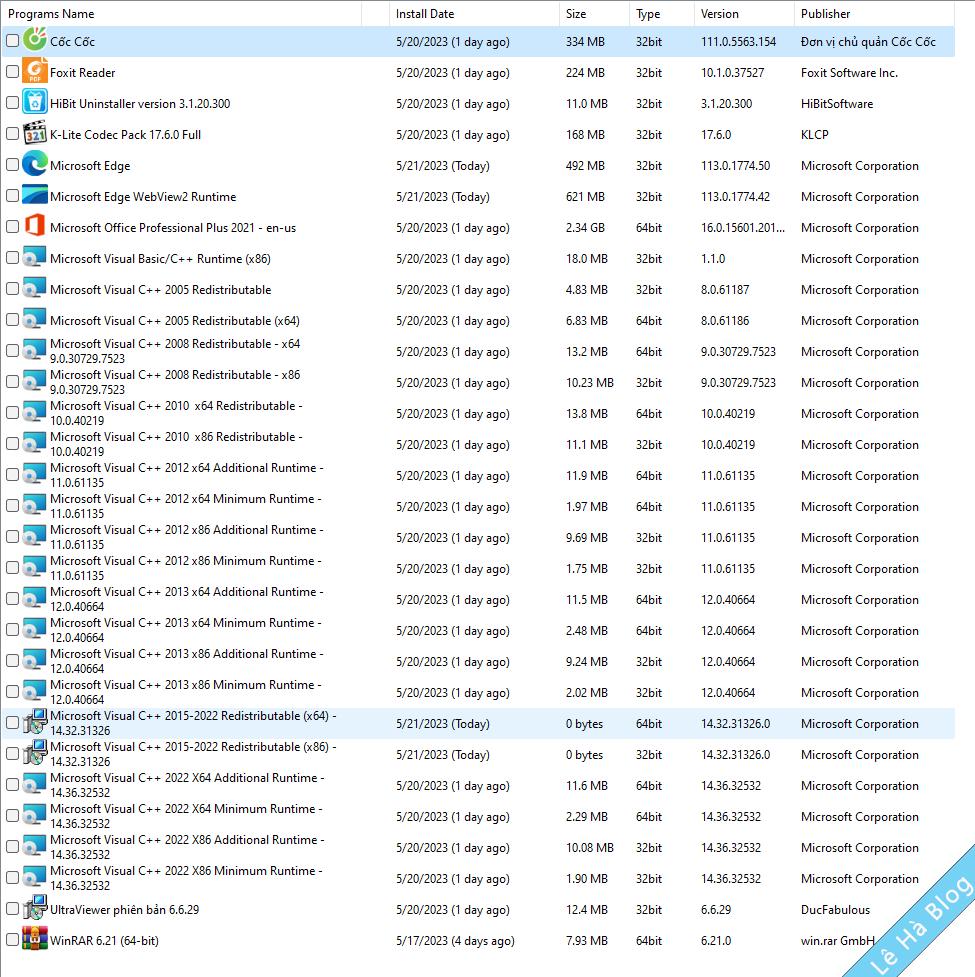Image resolution: width=975 pixels, height=977 pixels.
Task: Select the Microsoft Edge WebView2 Runtime name
Action: [143, 197]
